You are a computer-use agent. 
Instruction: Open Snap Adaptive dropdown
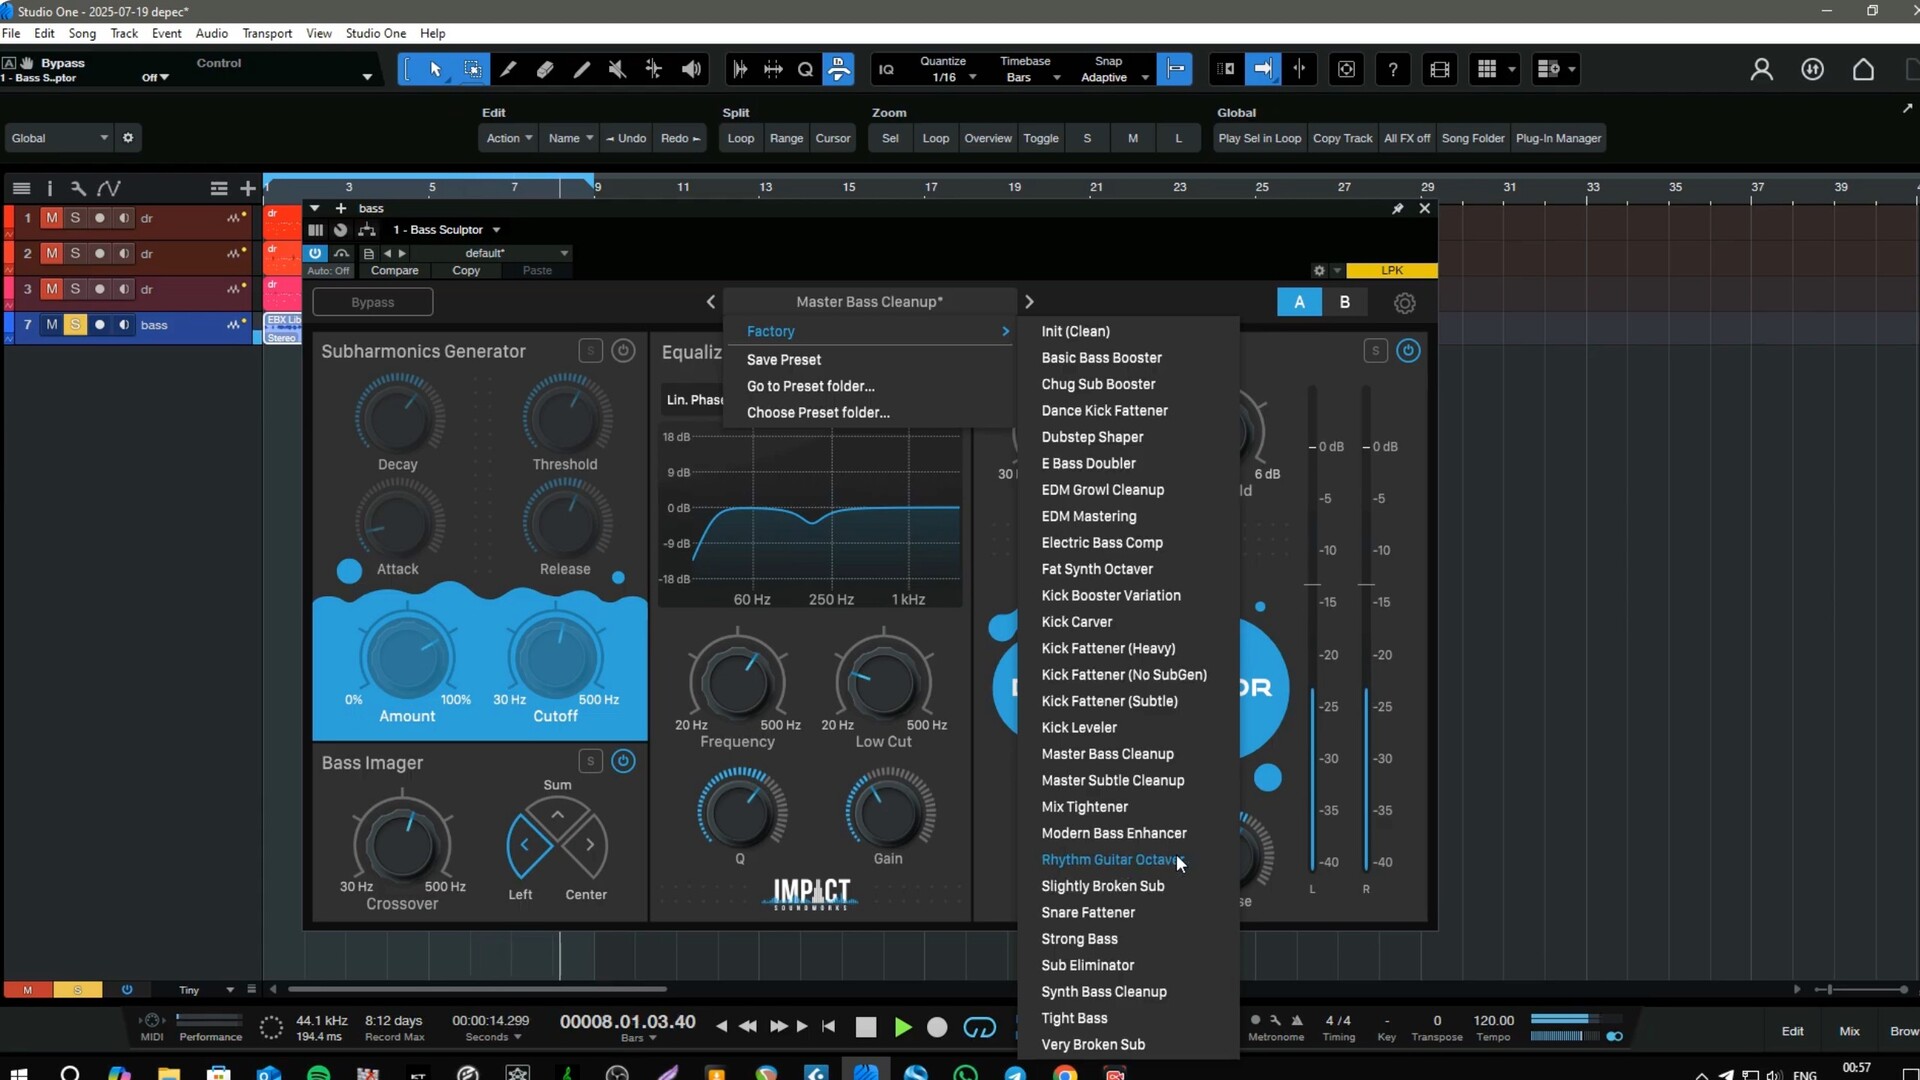click(1113, 77)
